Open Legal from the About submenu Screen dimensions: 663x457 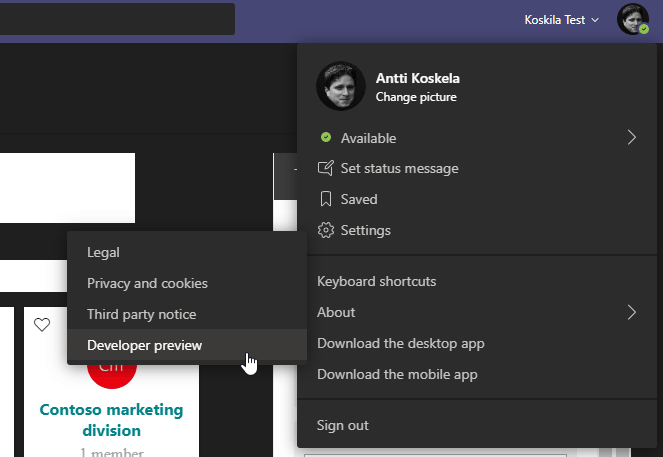[x=103, y=252]
